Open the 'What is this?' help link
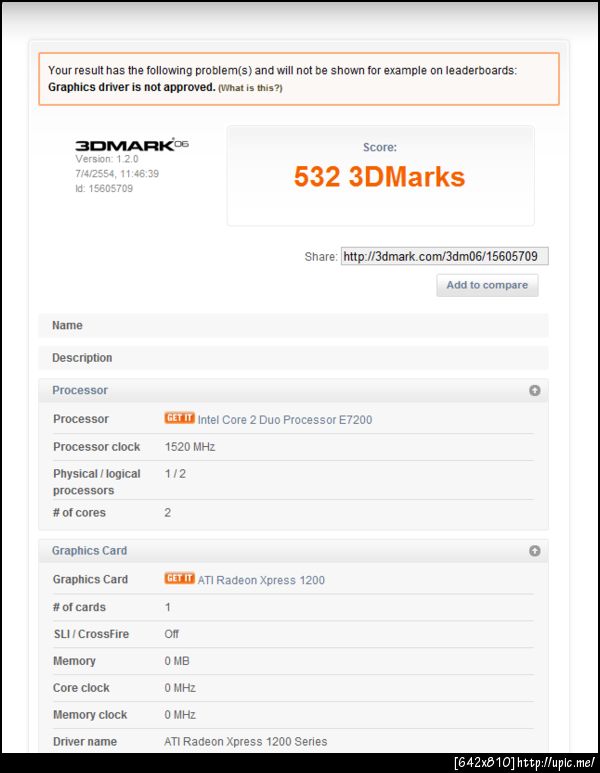Viewport: 600px width, 773px height. (x=250, y=88)
